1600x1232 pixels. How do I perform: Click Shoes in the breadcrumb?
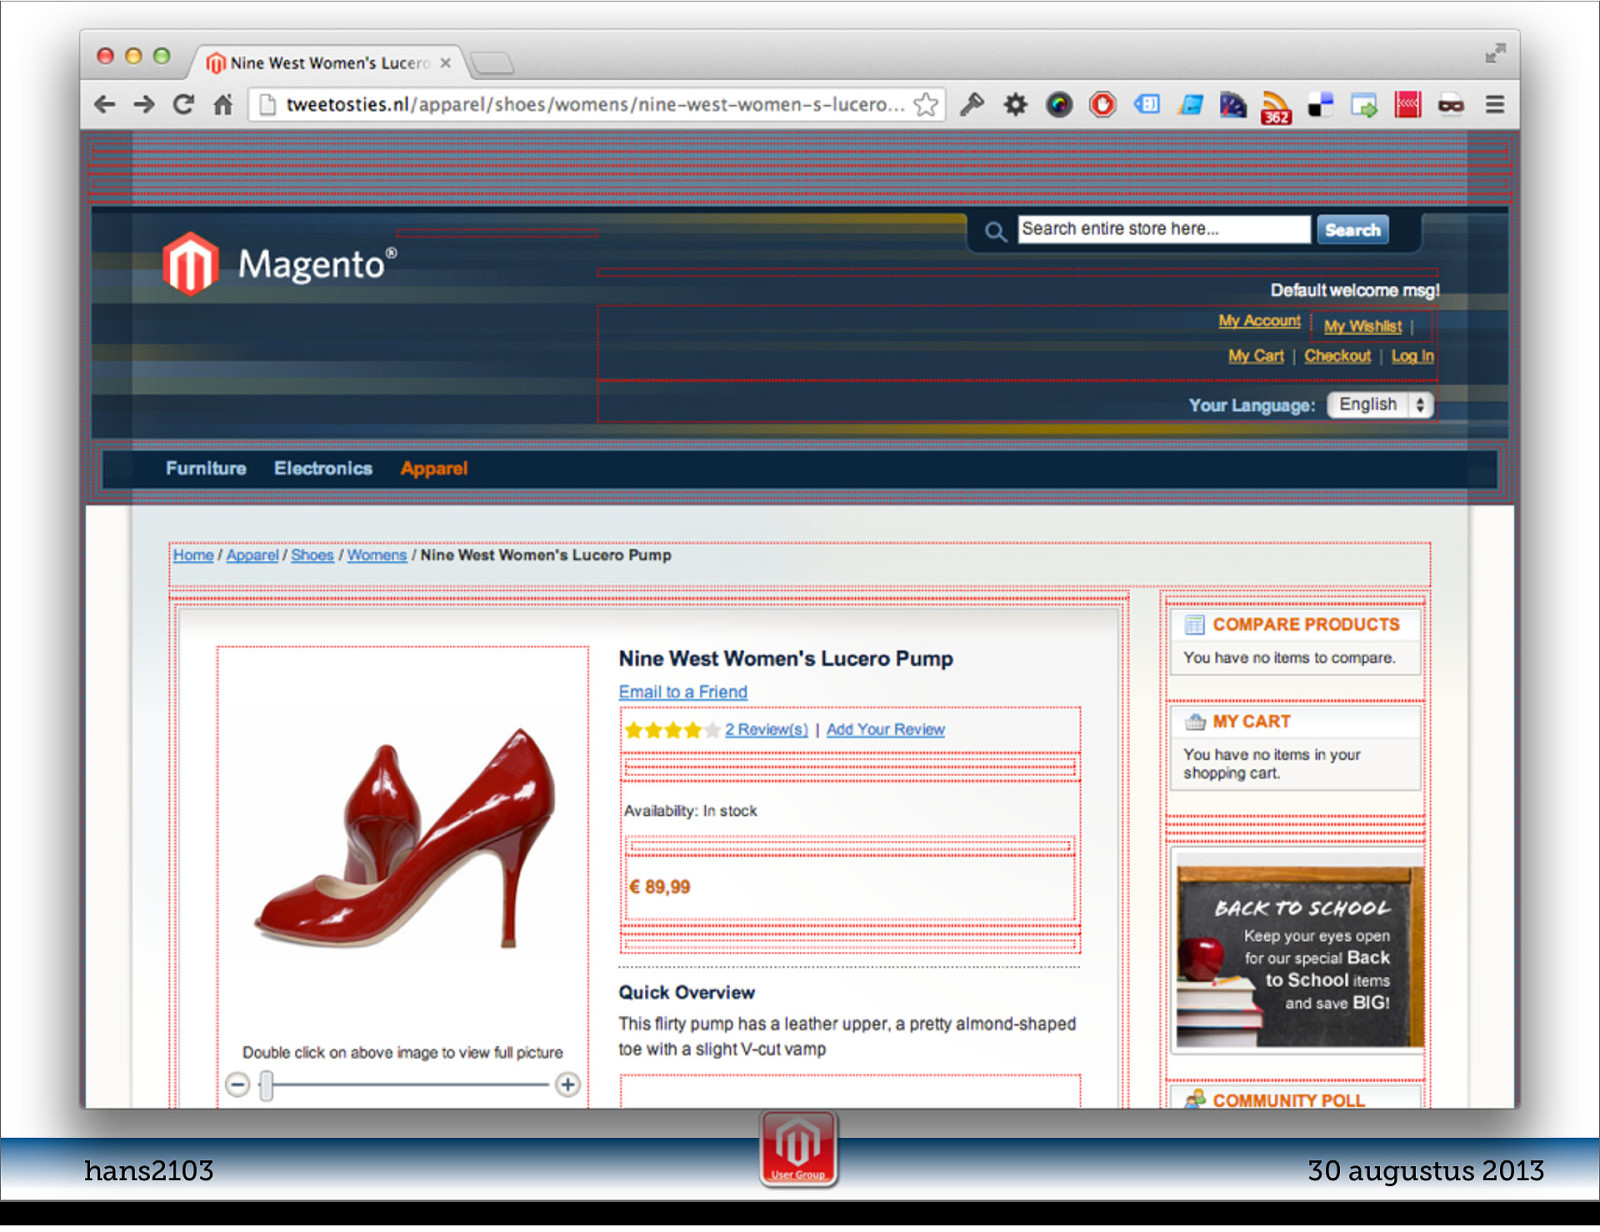(x=312, y=555)
